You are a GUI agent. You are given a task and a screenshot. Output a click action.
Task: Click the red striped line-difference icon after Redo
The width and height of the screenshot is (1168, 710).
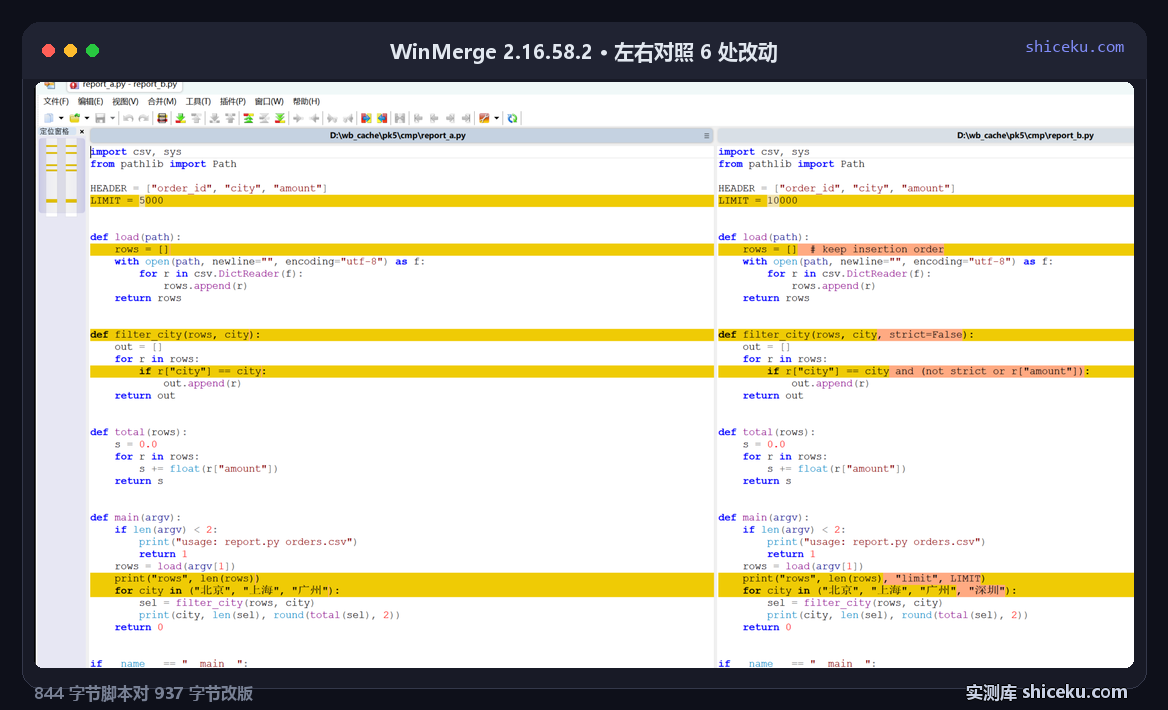(162, 118)
